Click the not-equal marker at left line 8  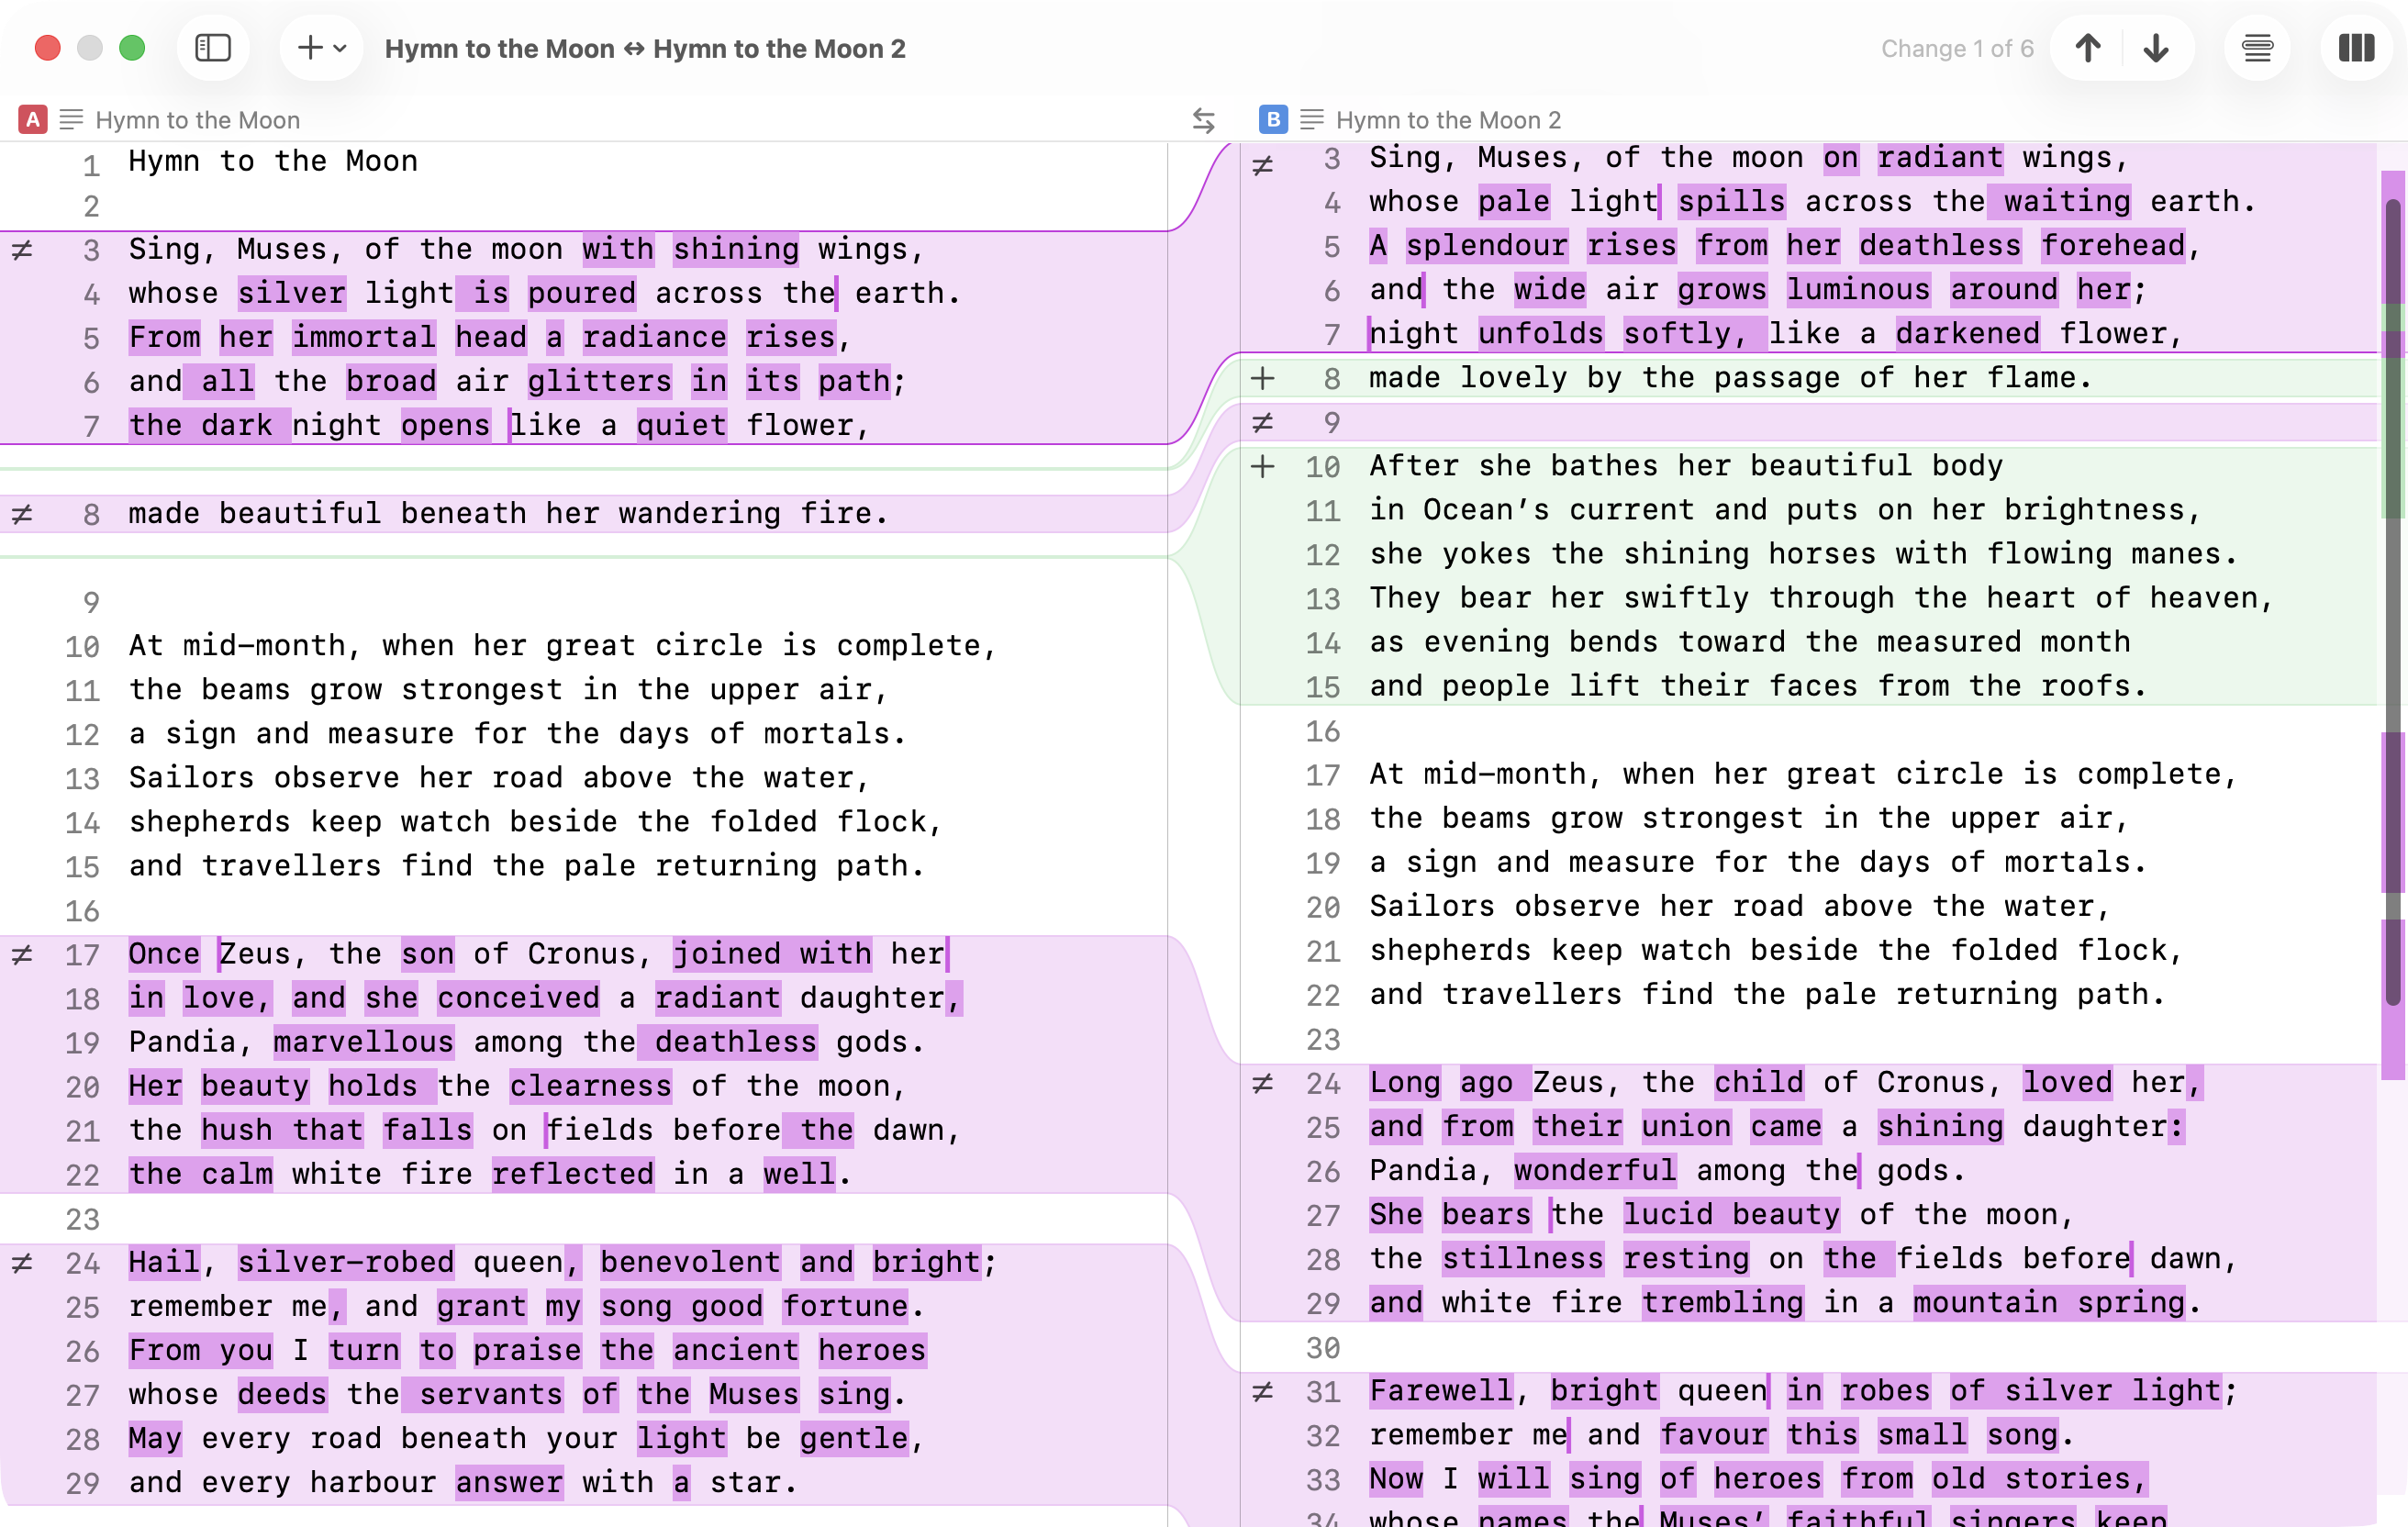tap(22, 514)
